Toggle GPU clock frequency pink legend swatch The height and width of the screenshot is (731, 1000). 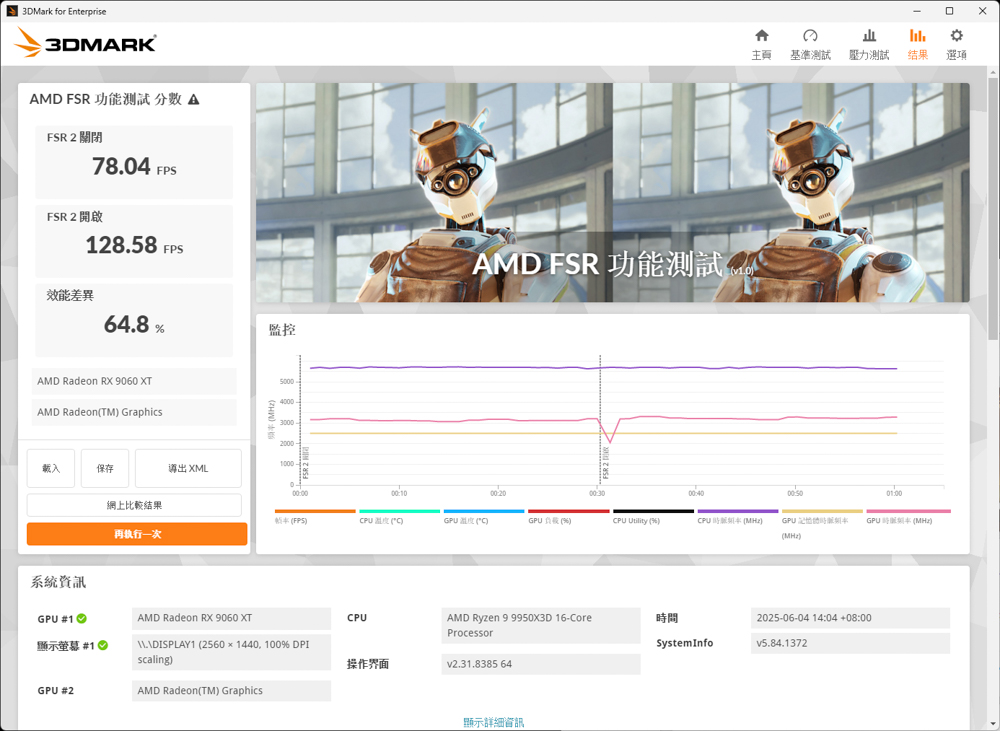pyautogui.click(x=908, y=511)
